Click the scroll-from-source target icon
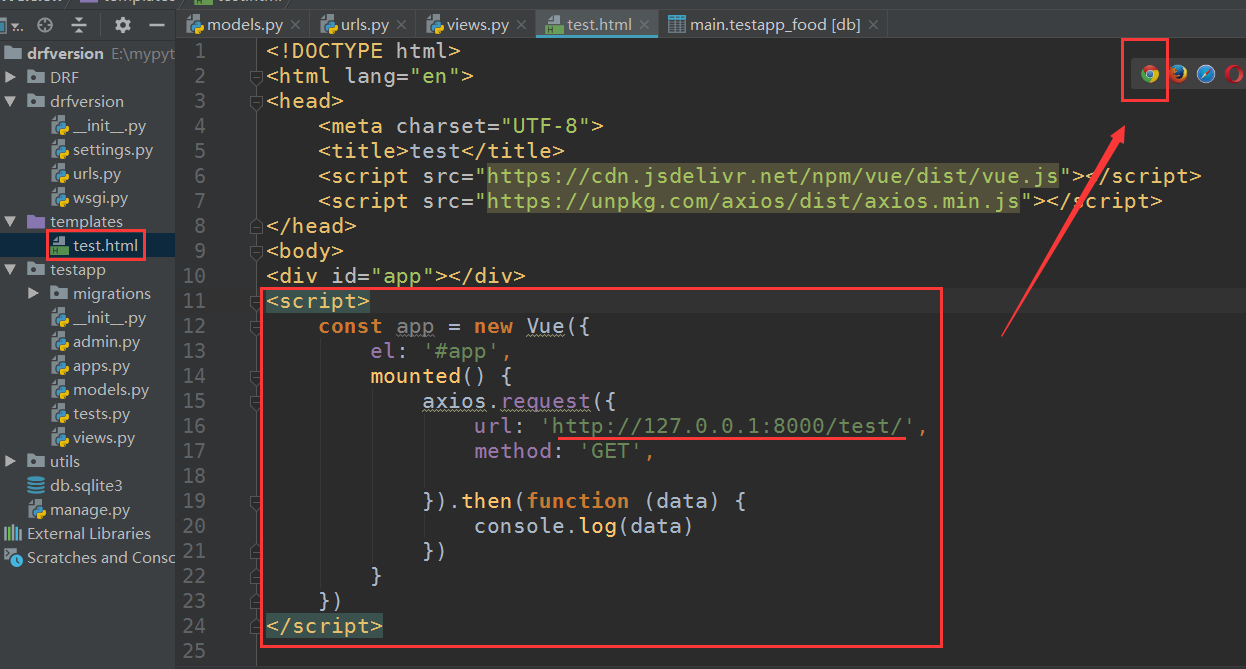The width and height of the screenshot is (1246, 669). tap(45, 25)
